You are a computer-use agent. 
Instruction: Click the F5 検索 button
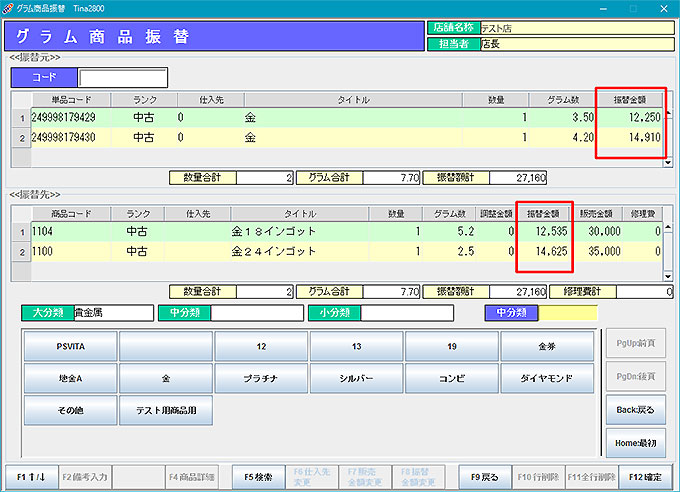[258, 477]
